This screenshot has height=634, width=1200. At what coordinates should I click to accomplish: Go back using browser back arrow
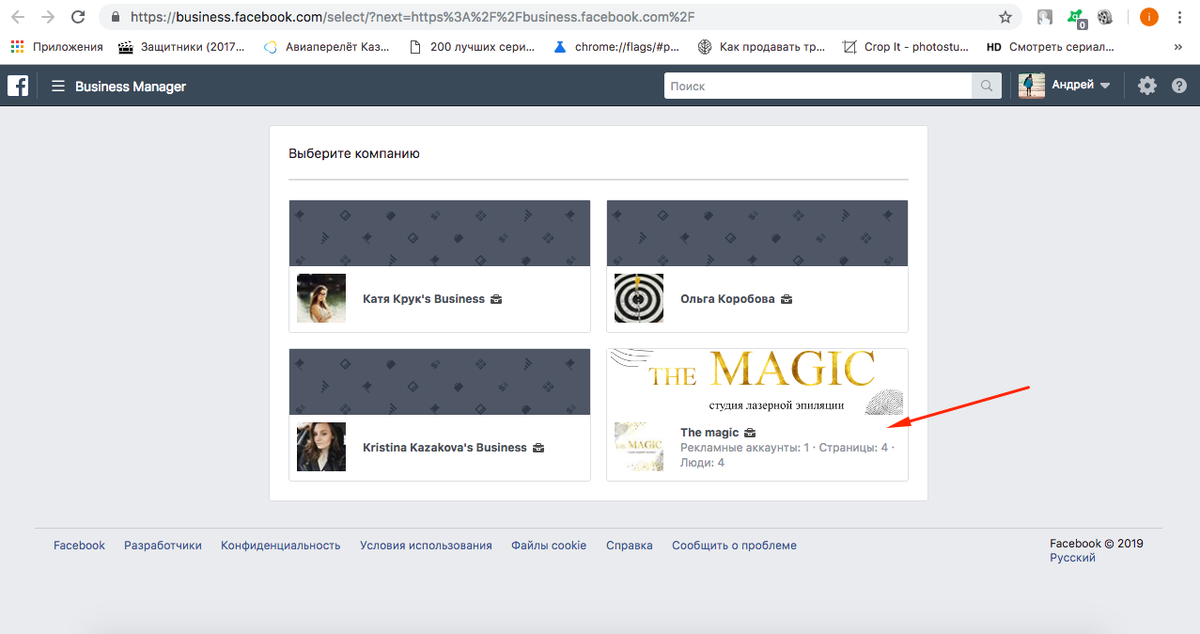[19, 17]
